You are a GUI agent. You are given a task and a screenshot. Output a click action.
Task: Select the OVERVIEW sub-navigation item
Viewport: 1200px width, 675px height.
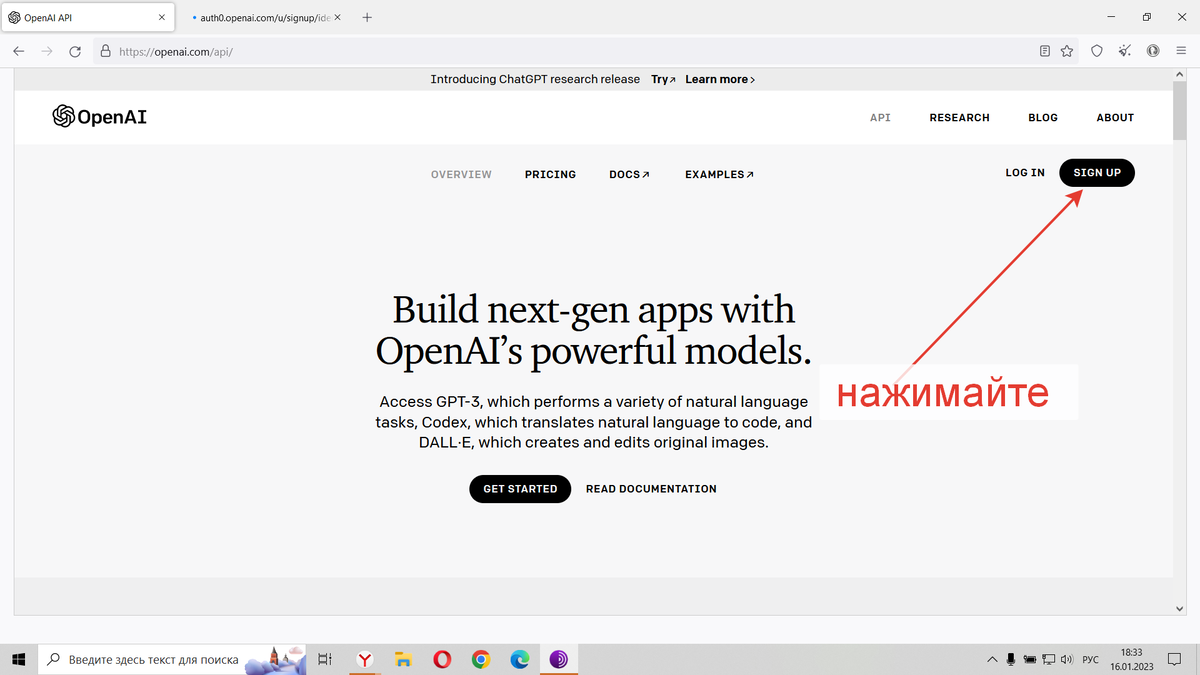[461, 174]
